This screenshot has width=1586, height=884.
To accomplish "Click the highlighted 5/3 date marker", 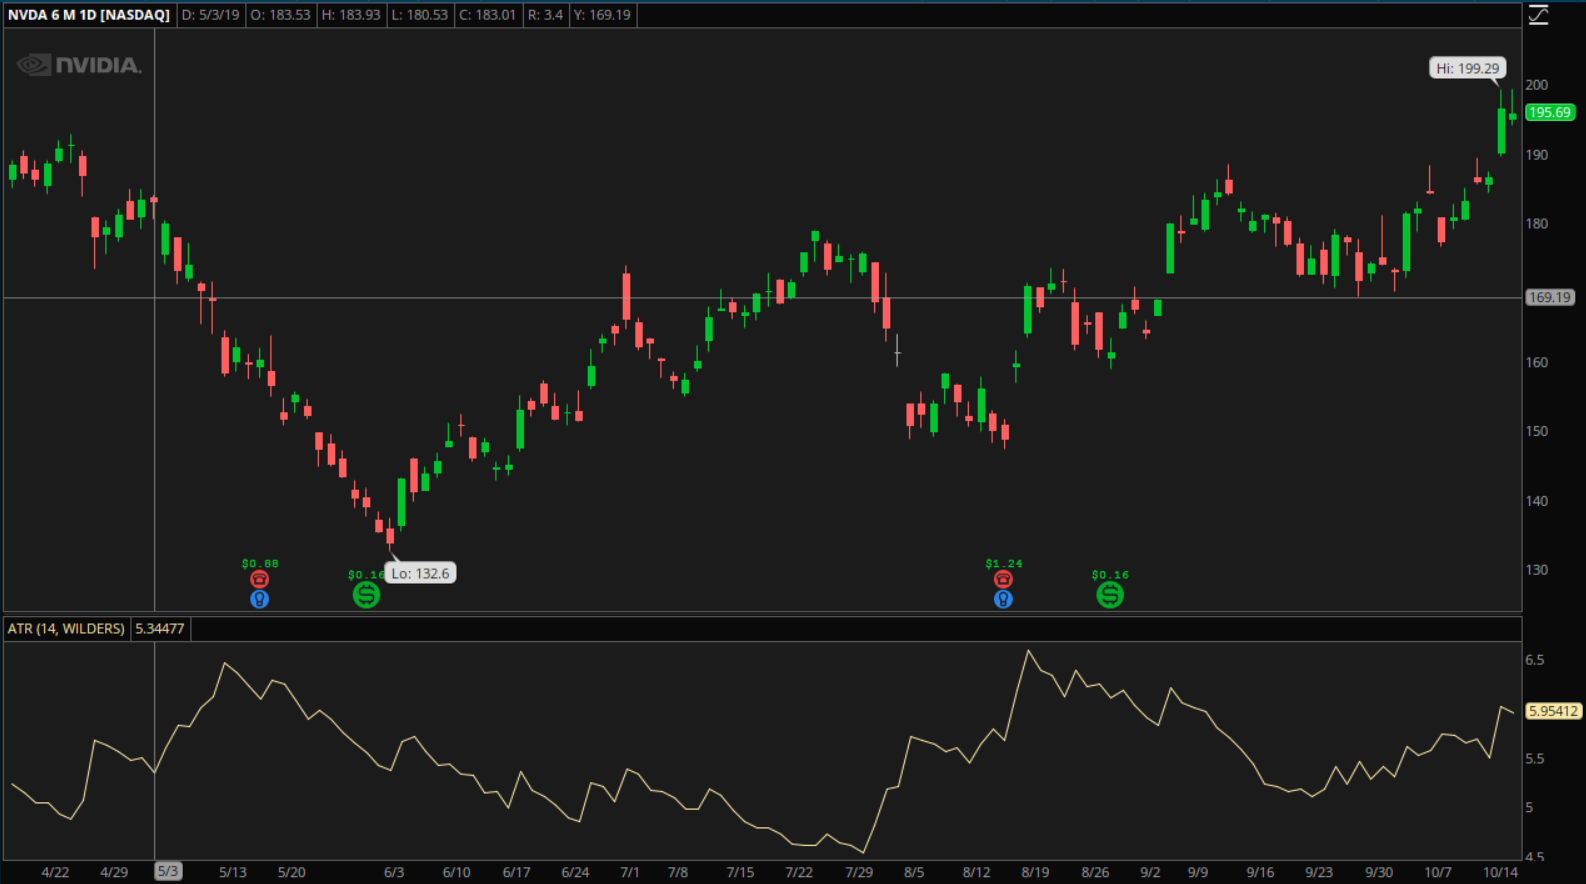I will coord(168,871).
